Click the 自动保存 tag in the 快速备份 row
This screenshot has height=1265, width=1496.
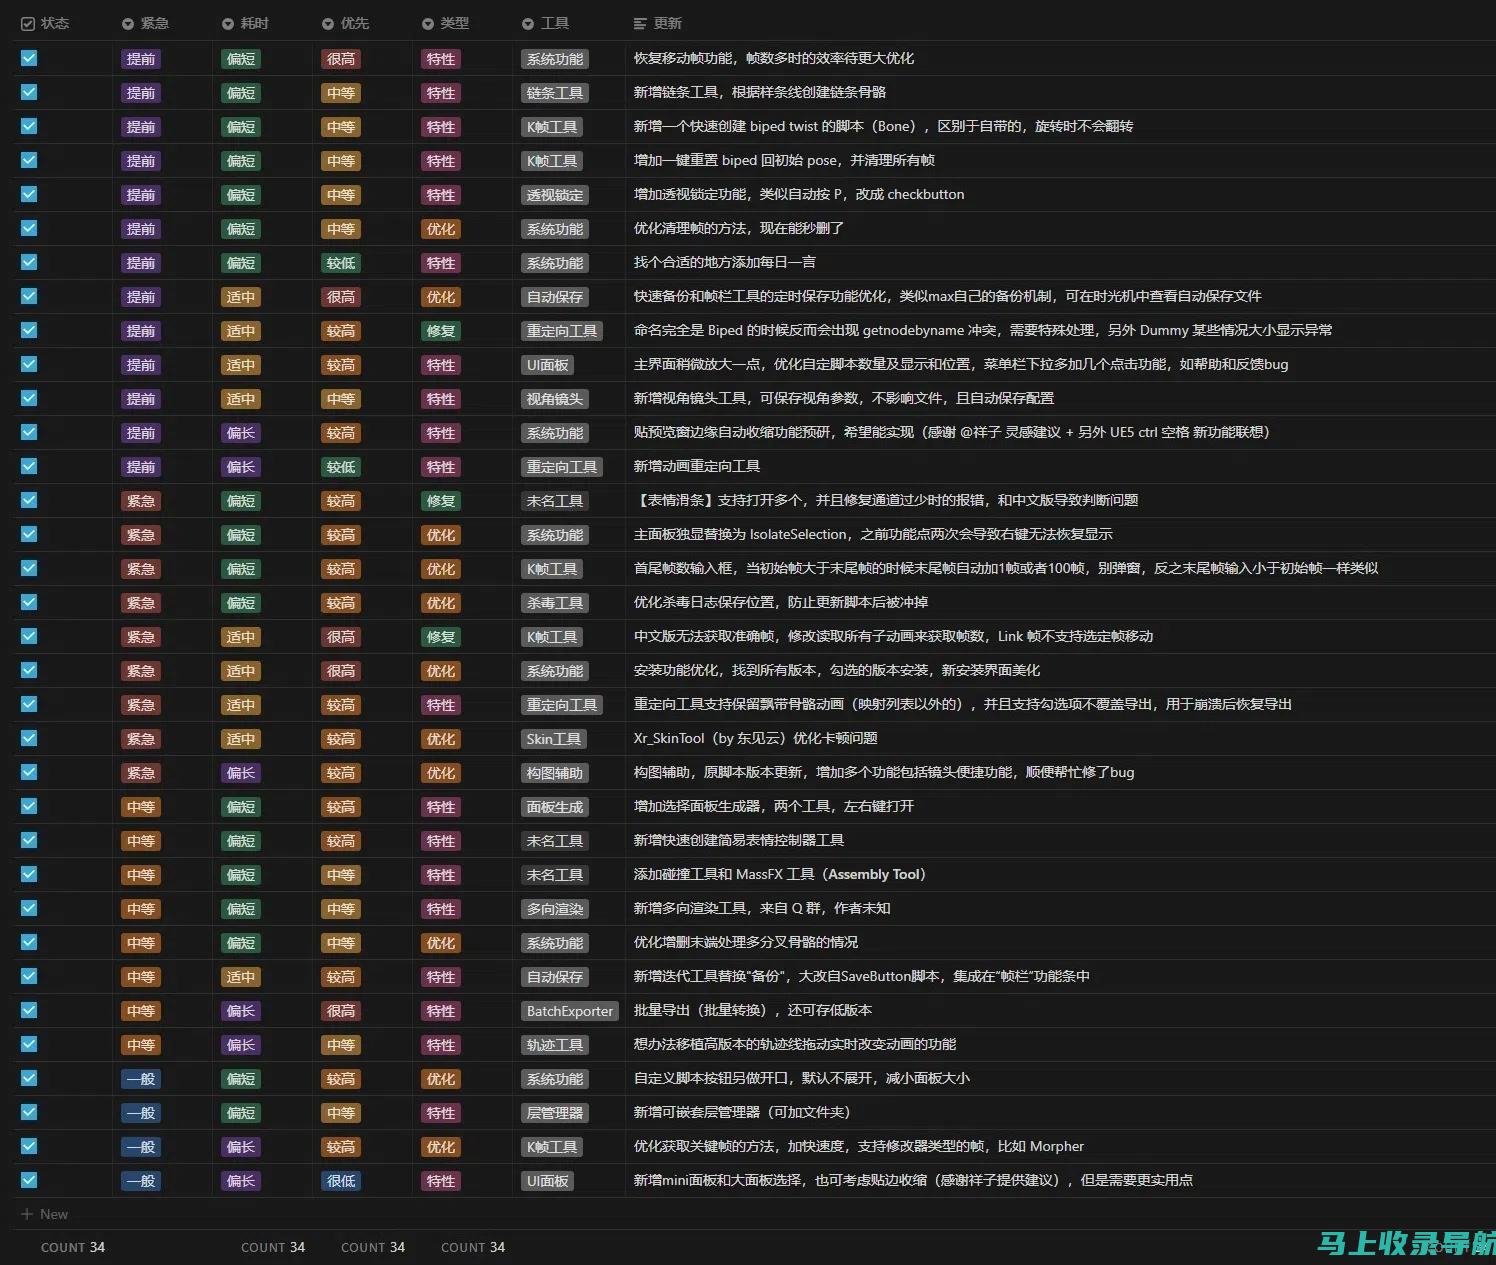[555, 297]
